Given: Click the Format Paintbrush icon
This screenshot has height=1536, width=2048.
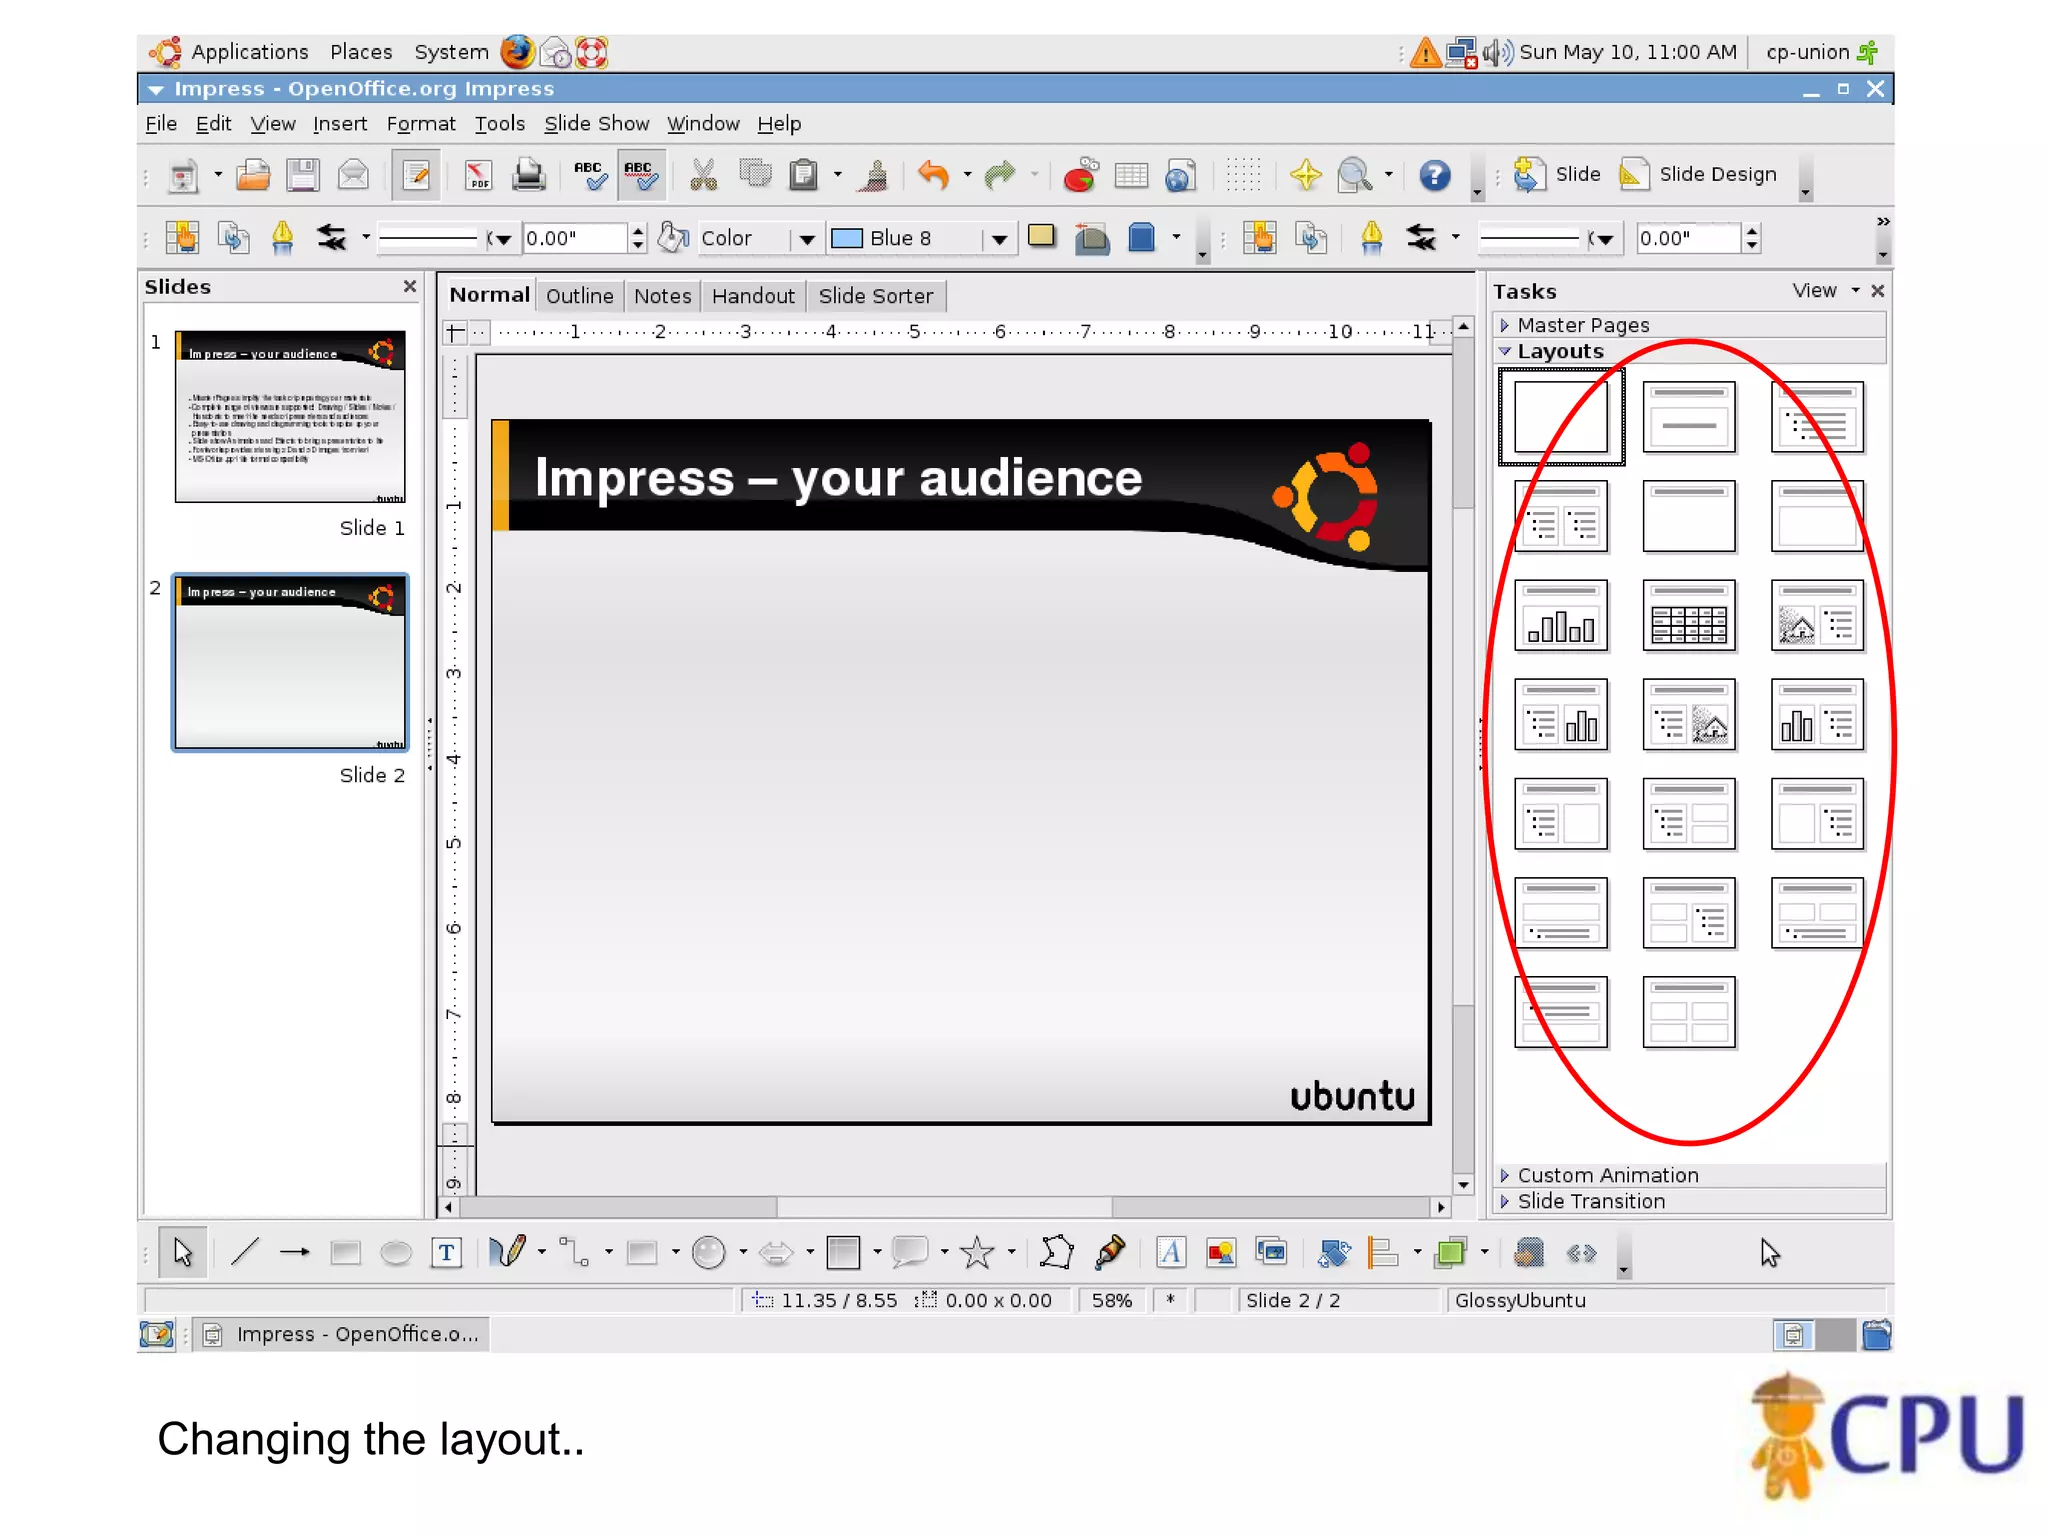Looking at the screenshot, I should coord(875,175).
